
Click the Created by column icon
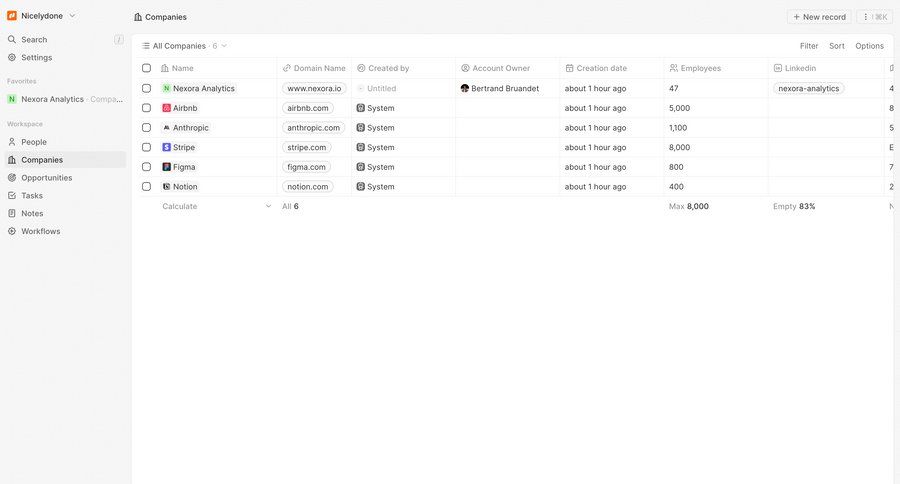coord(361,68)
